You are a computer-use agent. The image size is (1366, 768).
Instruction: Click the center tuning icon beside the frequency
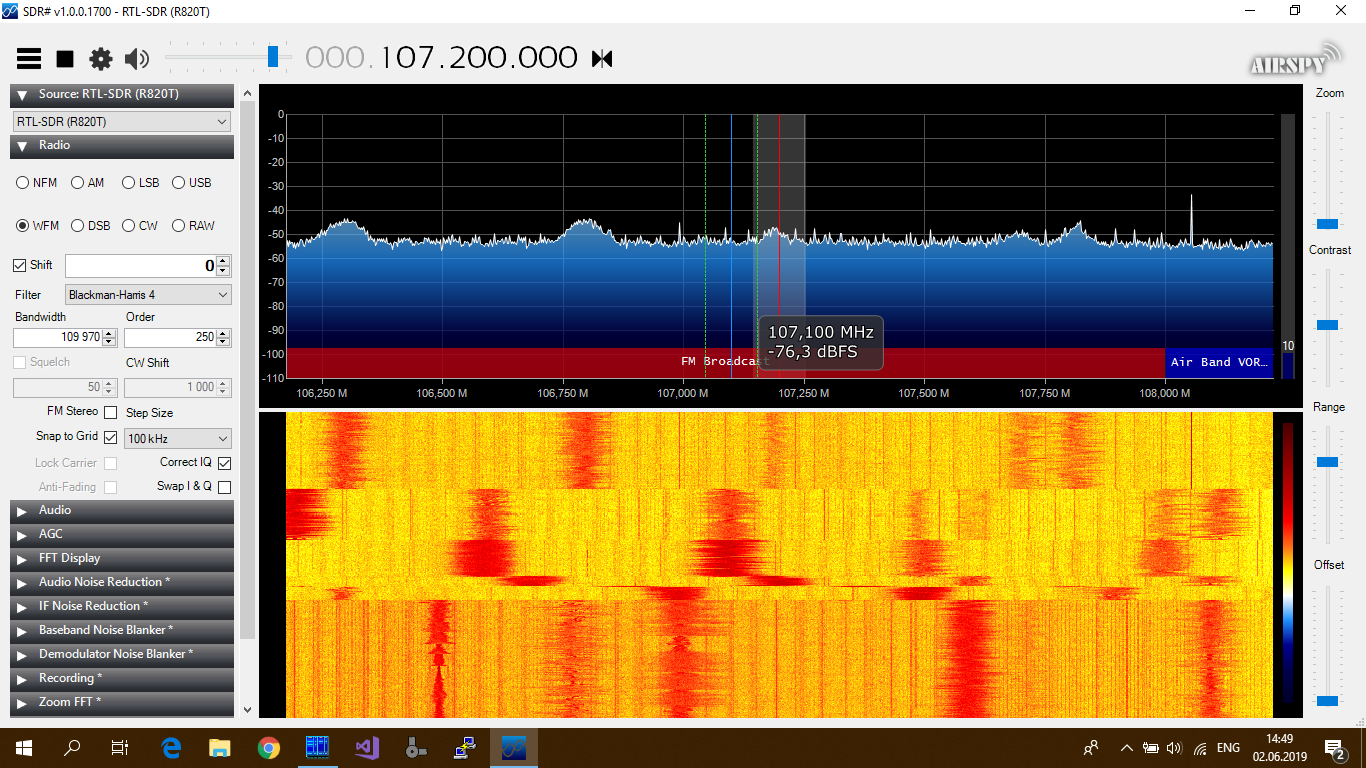click(x=602, y=59)
